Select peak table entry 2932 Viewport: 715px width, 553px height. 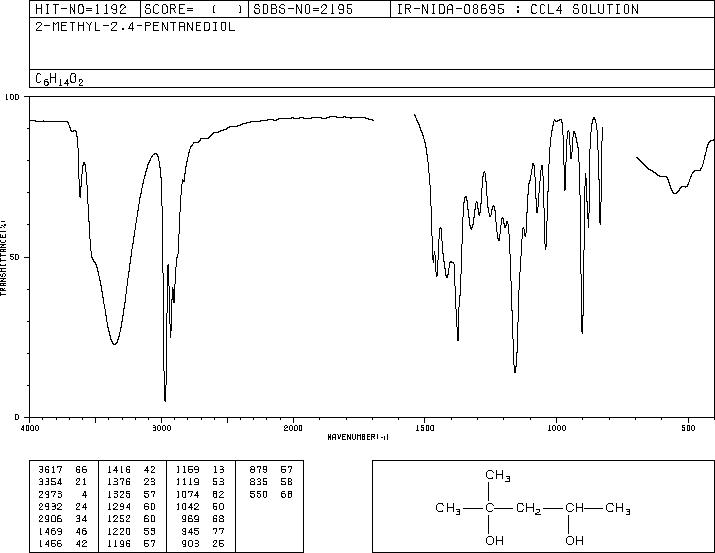[50, 506]
